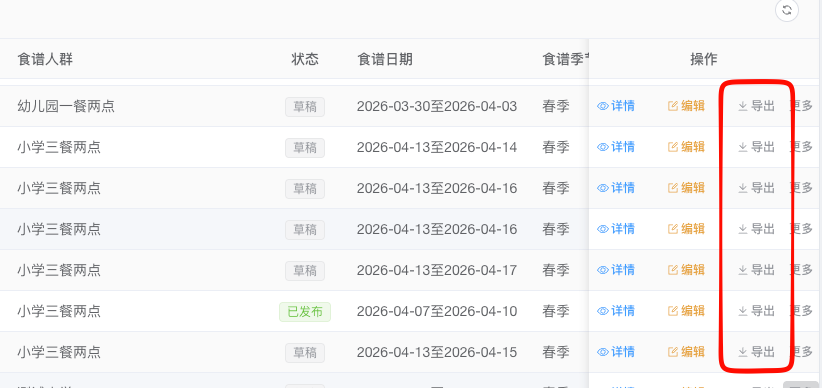Viewport: 822px width, 388px height.
Task: Click 导出 on the row ending 2026-04-15
Action: coord(756,352)
